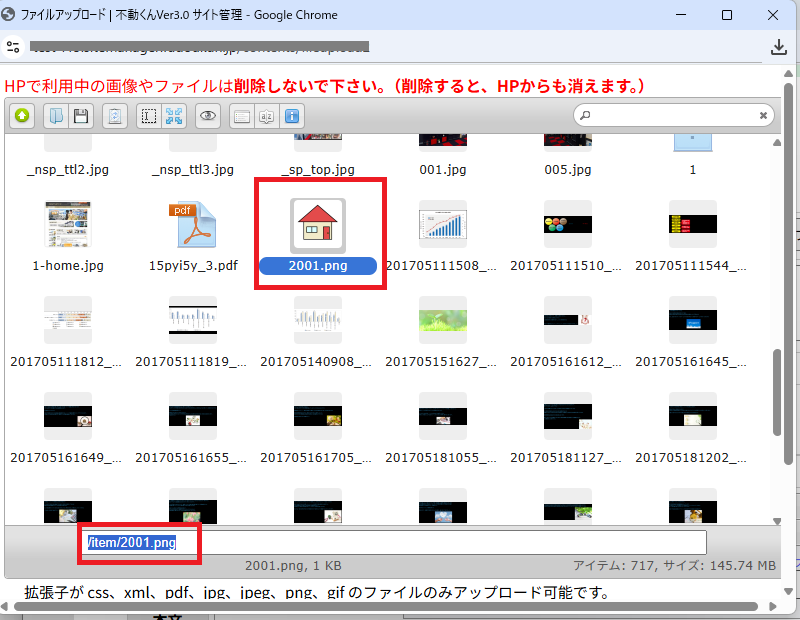
Task: Toggle list view using the view icon
Action: [x=242, y=116]
